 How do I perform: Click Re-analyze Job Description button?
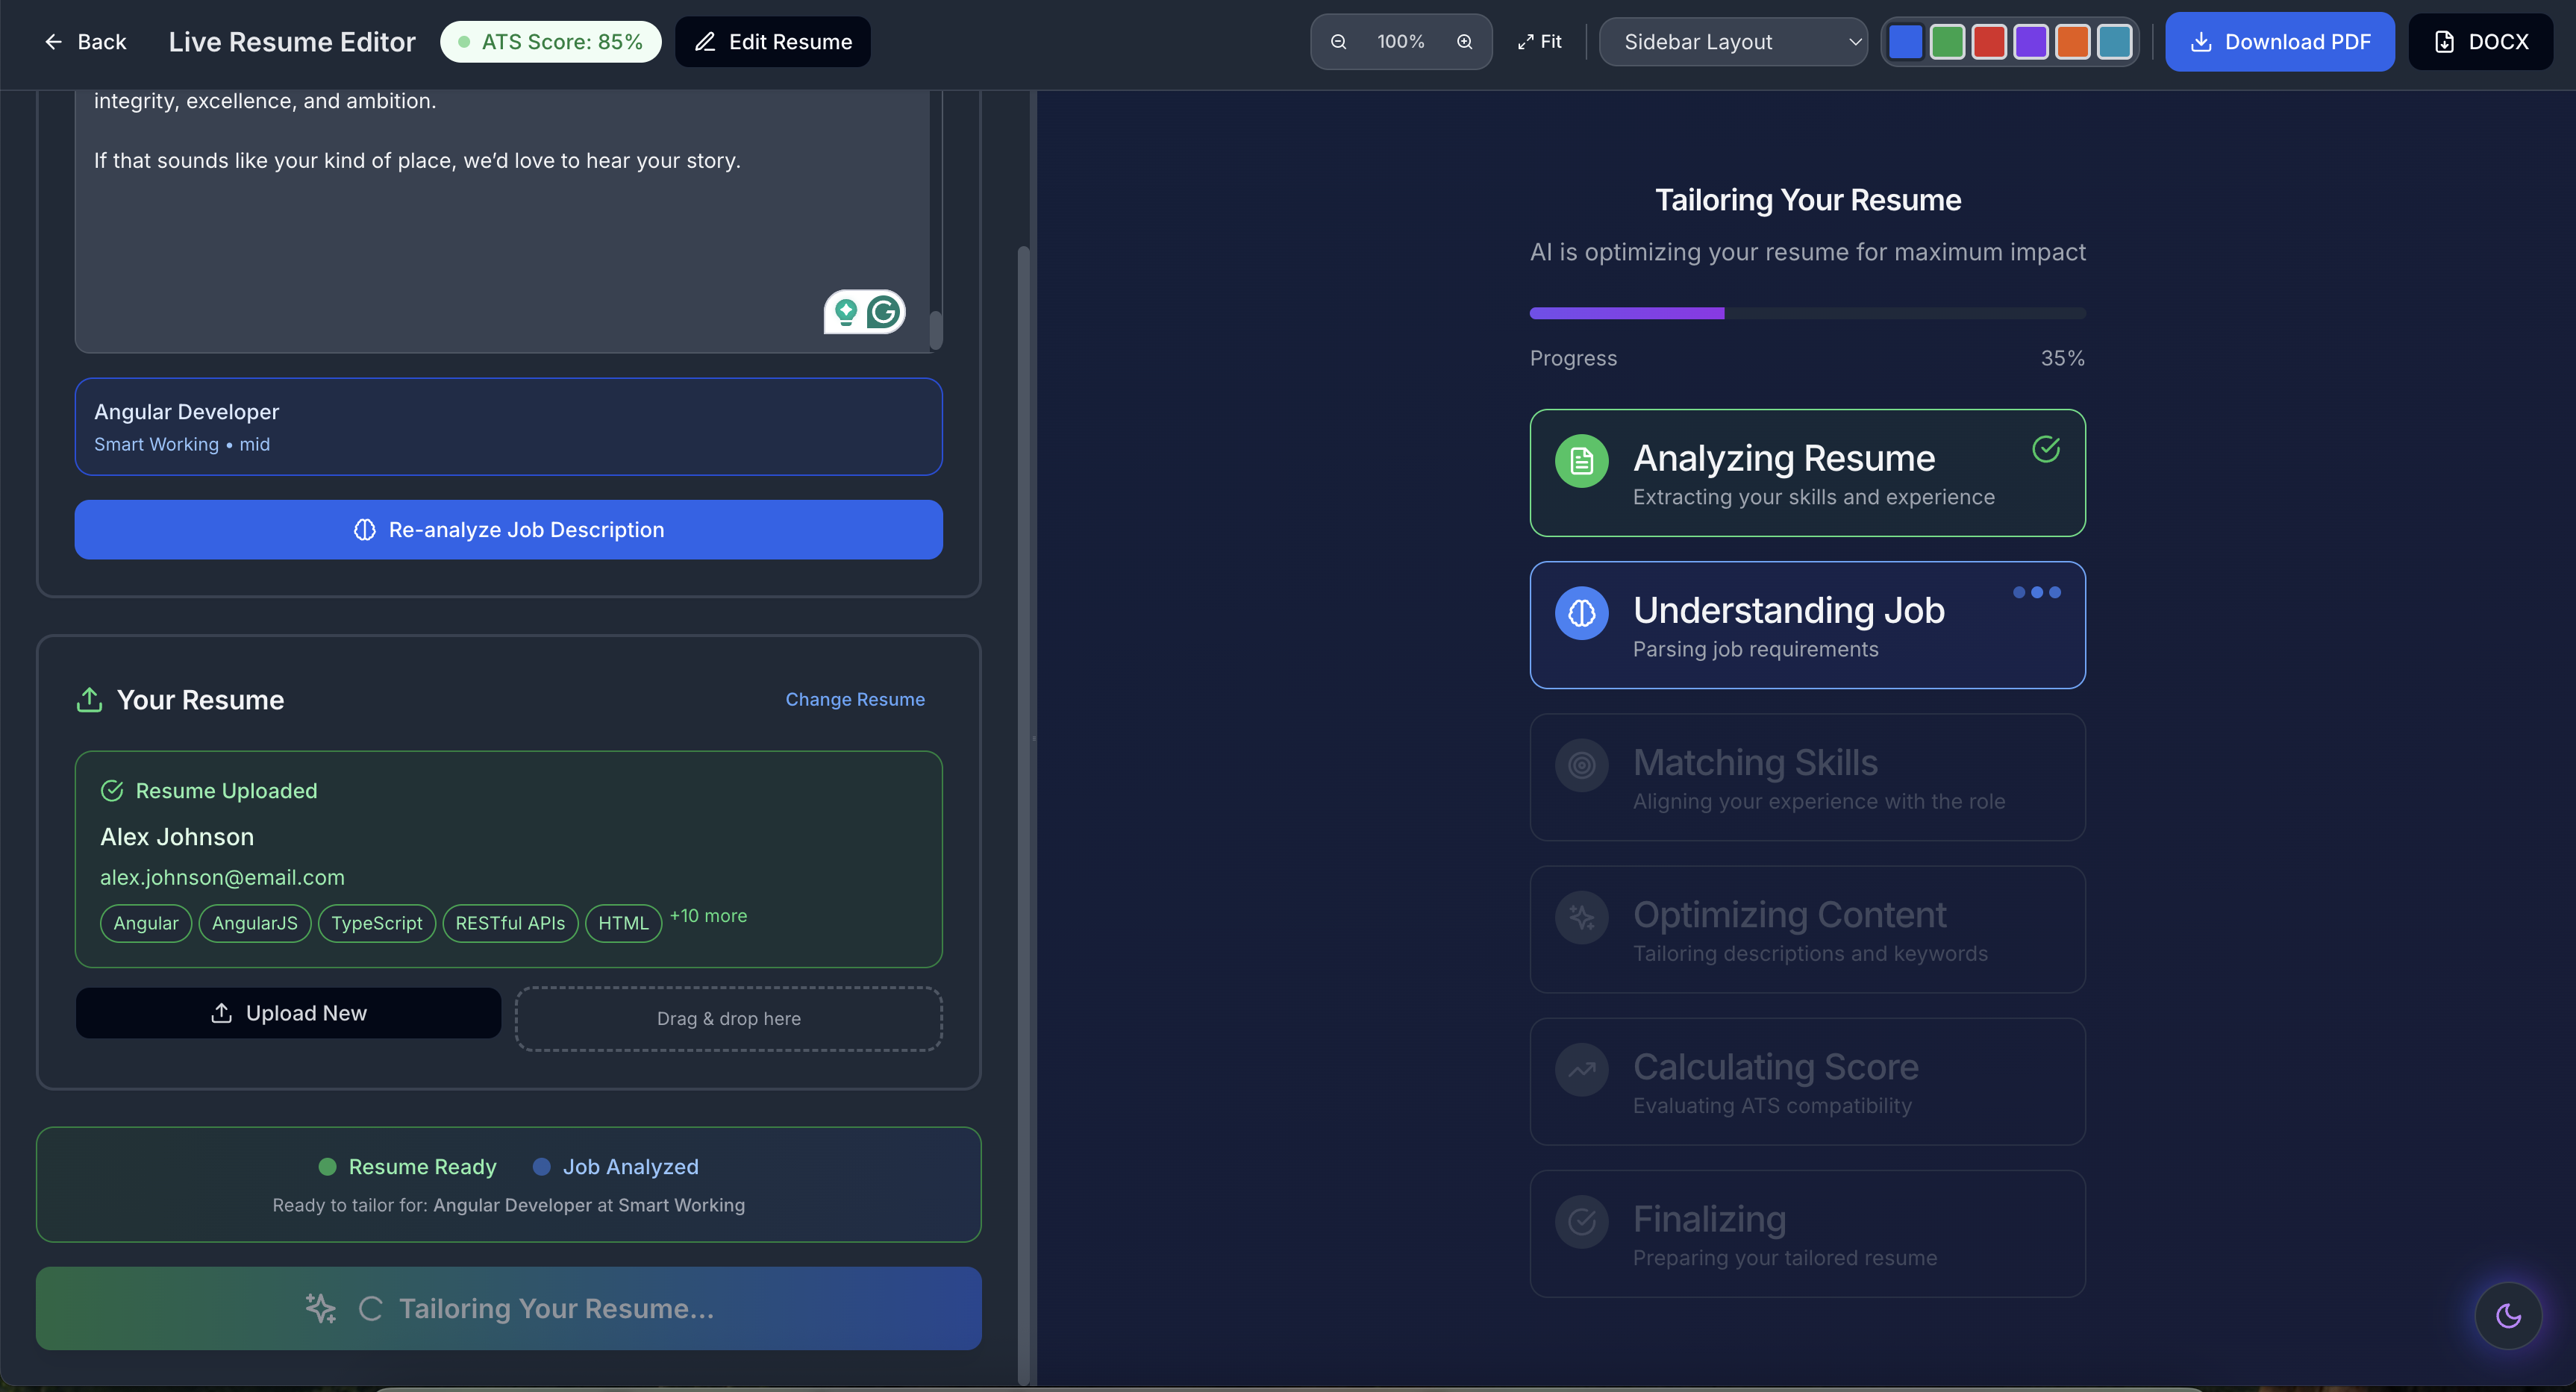(509, 530)
